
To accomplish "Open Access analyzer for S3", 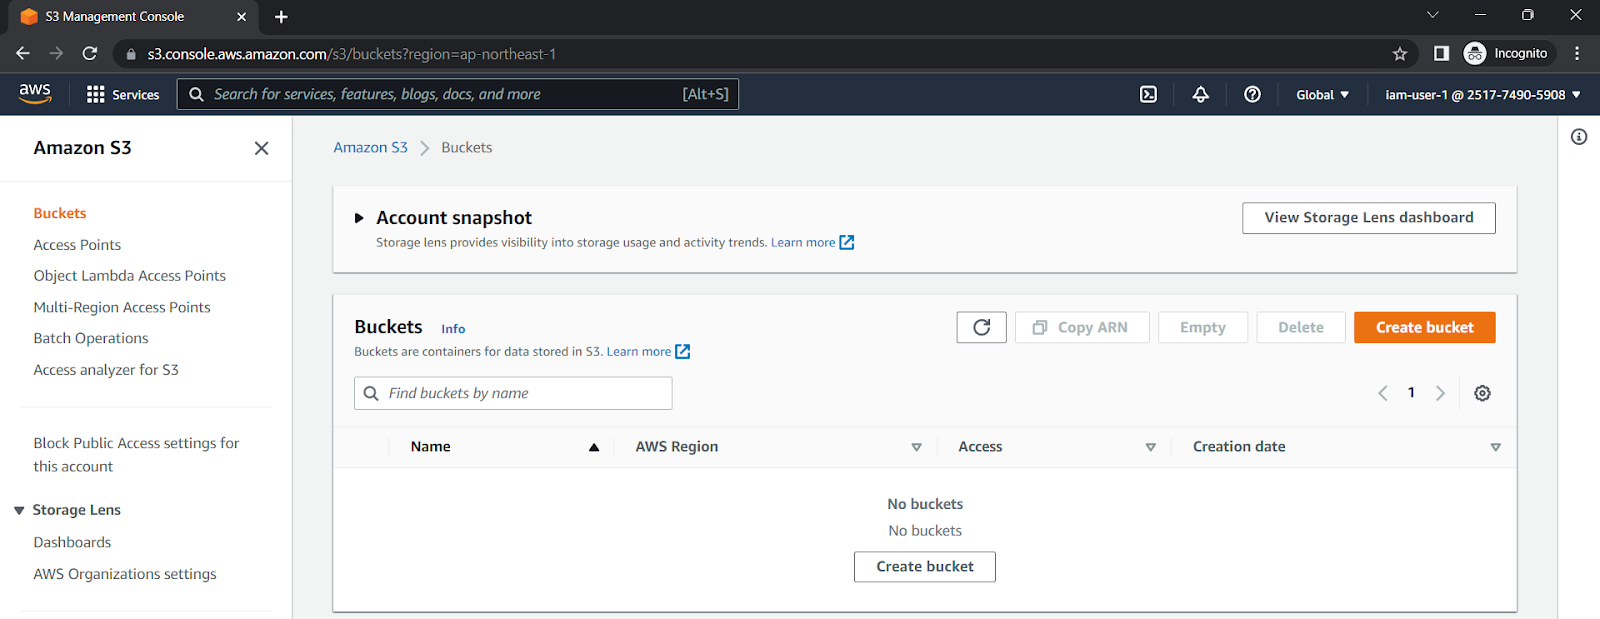I will click(x=106, y=370).
